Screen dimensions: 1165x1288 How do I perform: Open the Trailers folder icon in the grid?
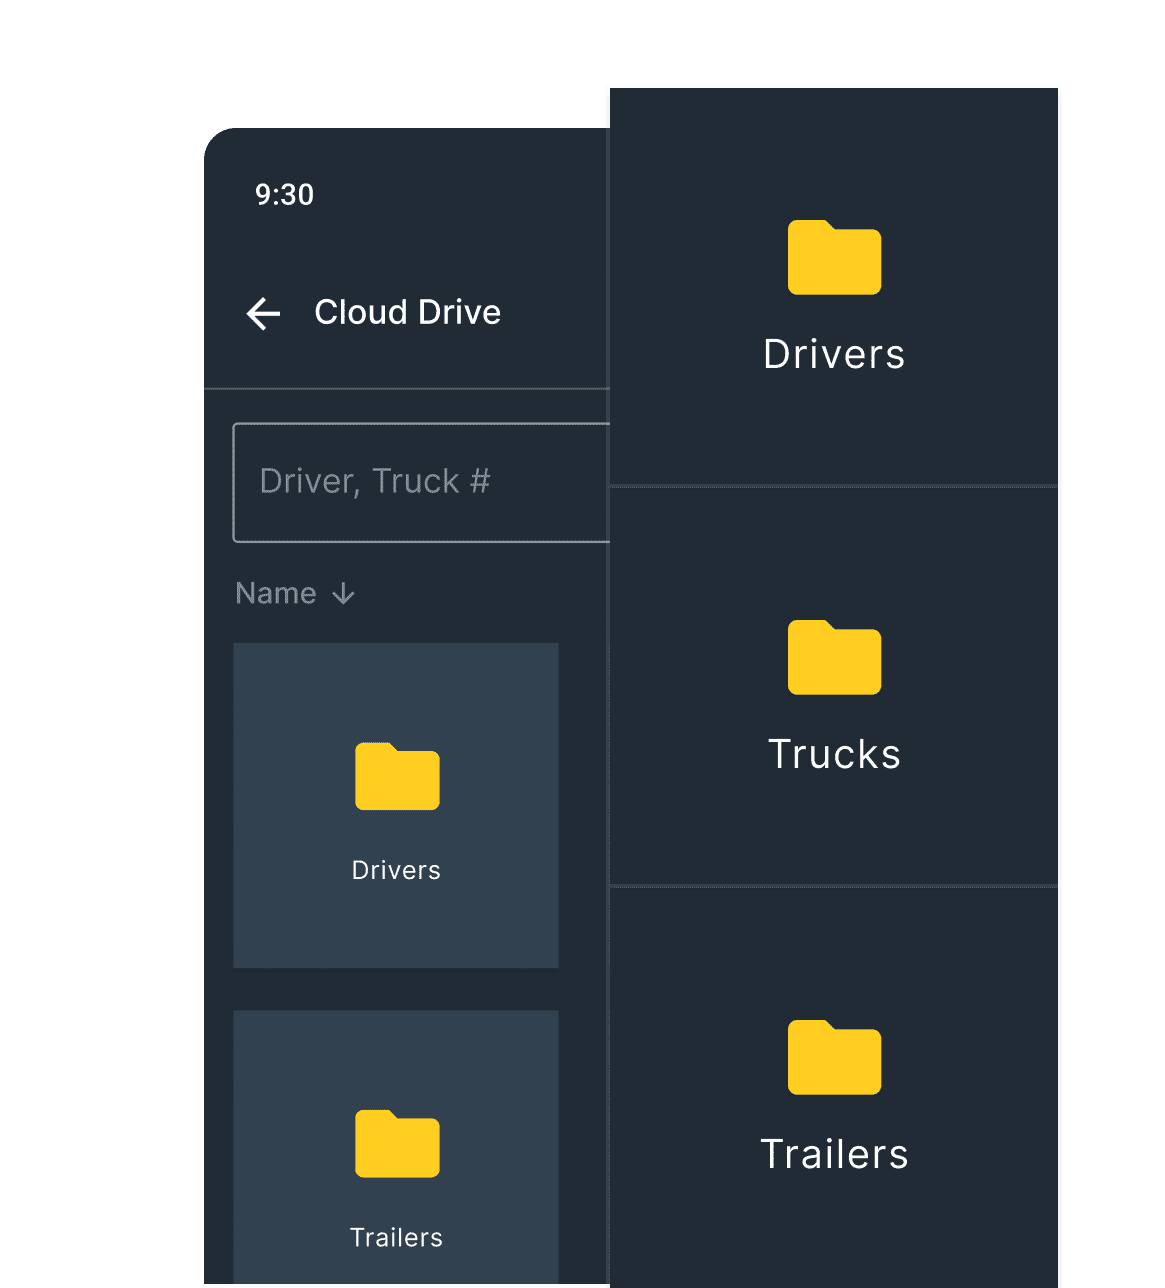coord(396,1144)
